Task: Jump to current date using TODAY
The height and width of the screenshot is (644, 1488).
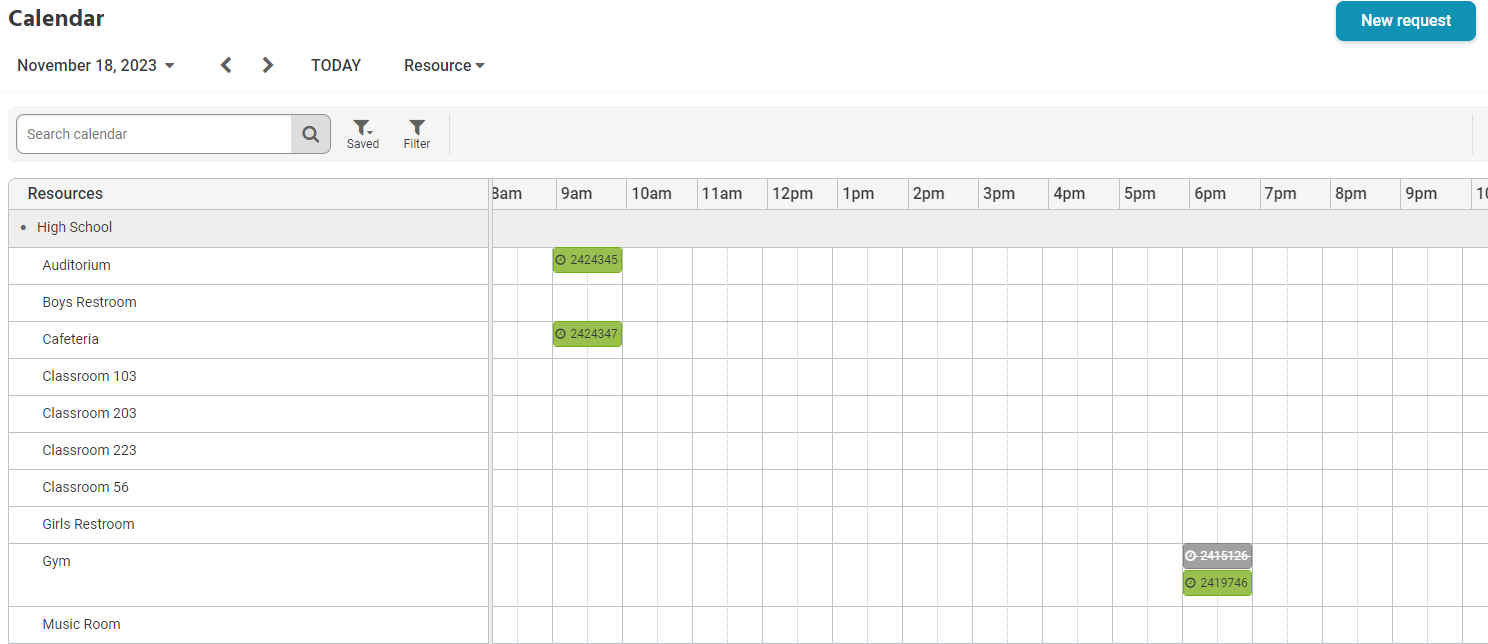Action: coord(336,64)
